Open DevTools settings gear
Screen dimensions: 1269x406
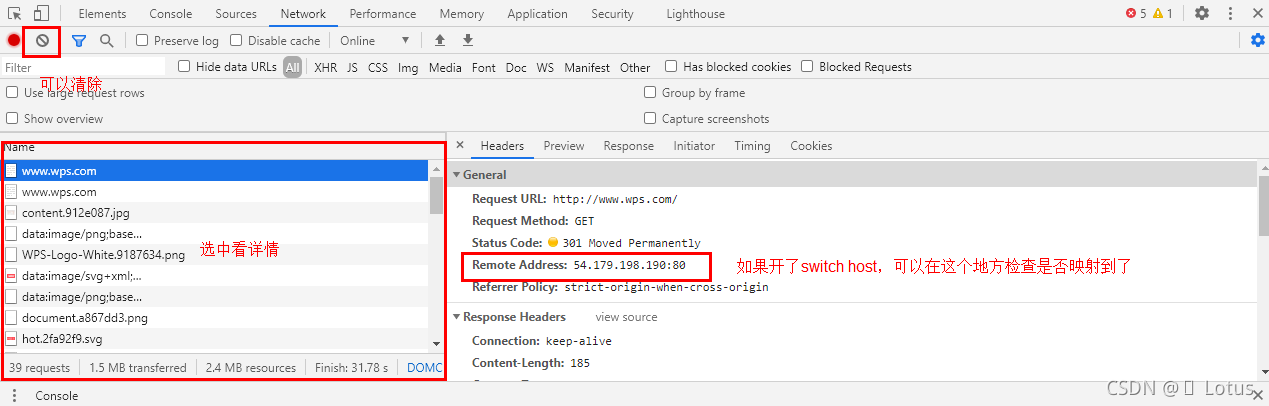coord(1202,14)
